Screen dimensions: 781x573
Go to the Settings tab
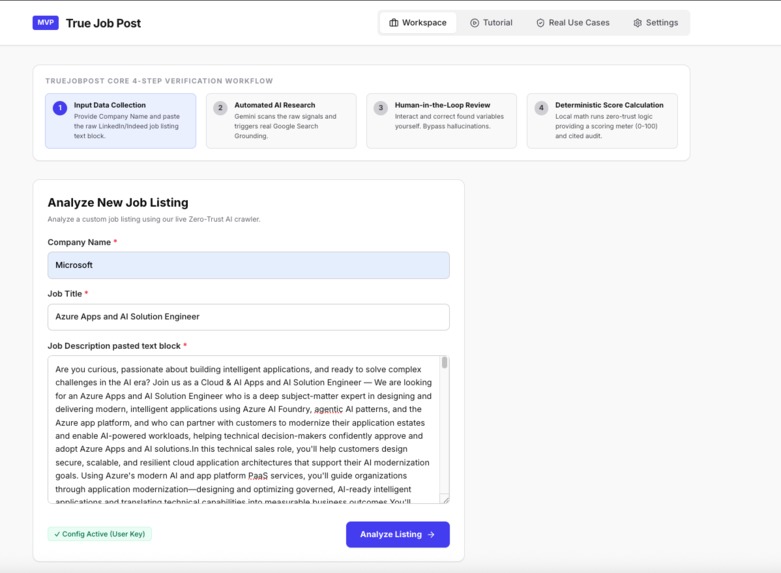tap(655, 23)
